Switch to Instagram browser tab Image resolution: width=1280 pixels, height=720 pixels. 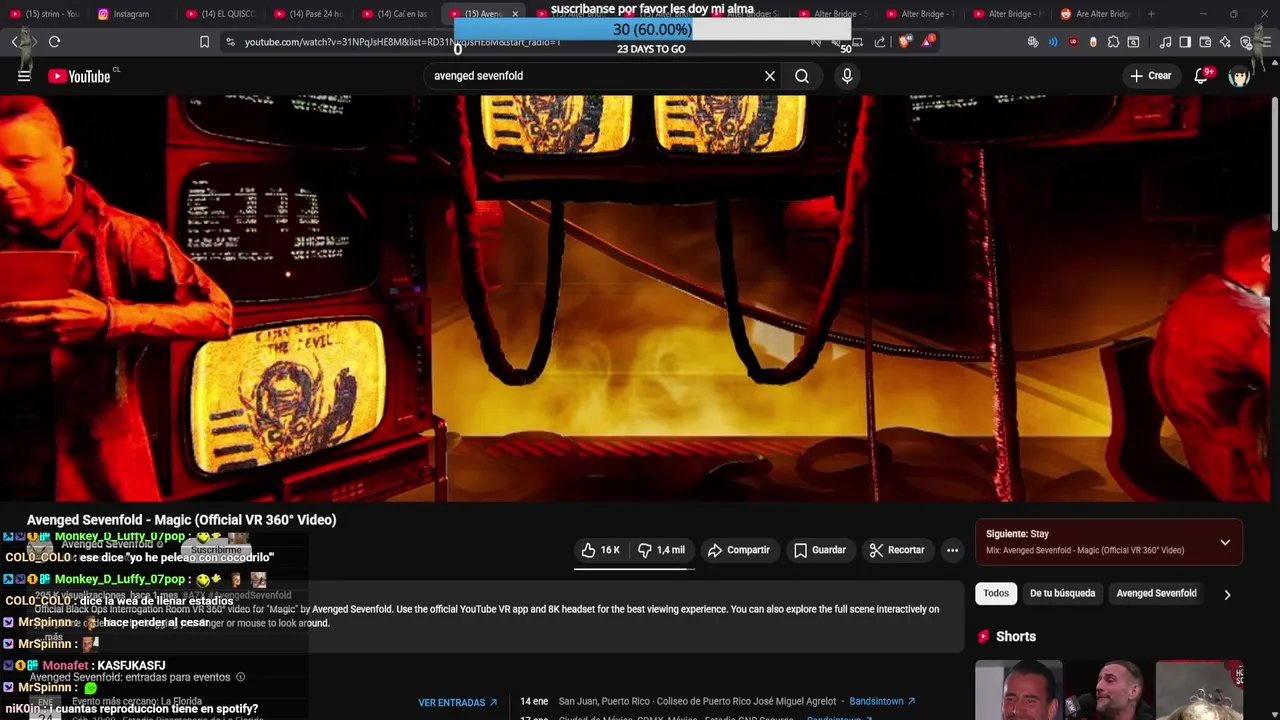131,14
